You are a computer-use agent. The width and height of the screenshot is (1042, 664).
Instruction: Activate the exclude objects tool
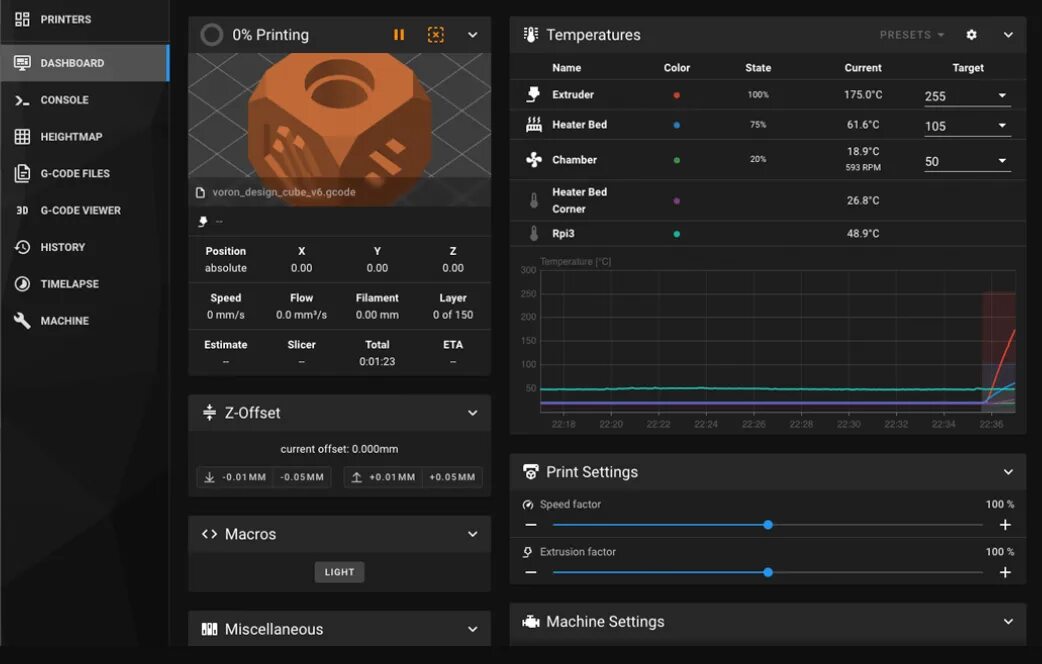tap(435, 34)
